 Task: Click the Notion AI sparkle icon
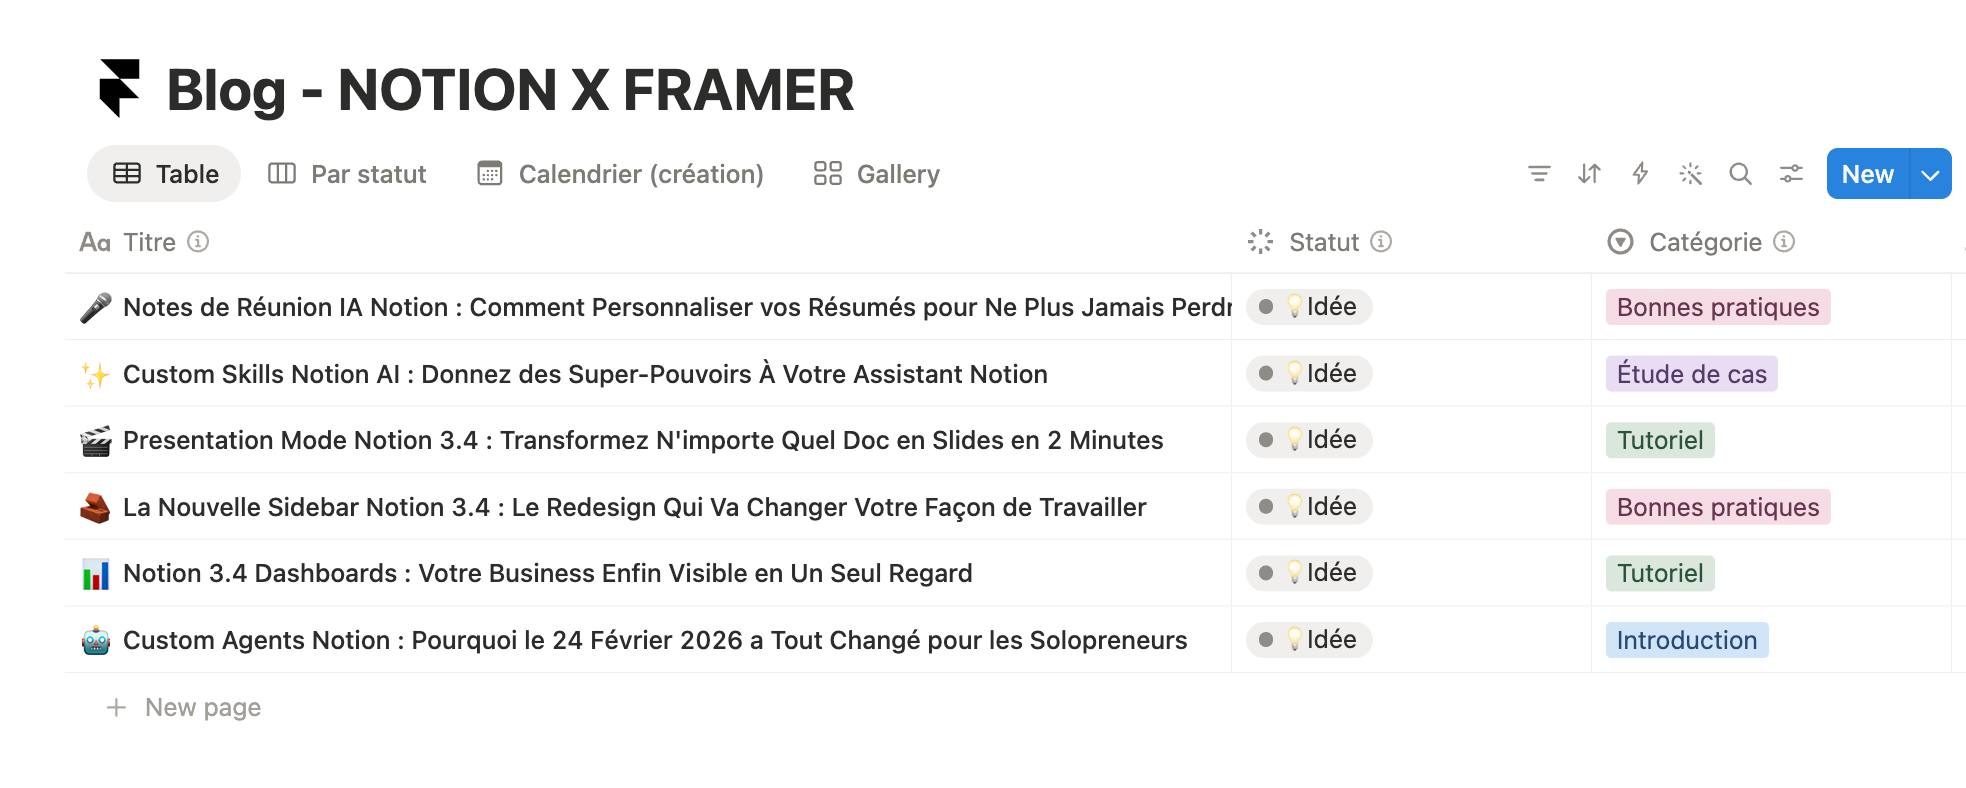[x=1690, y=174]
